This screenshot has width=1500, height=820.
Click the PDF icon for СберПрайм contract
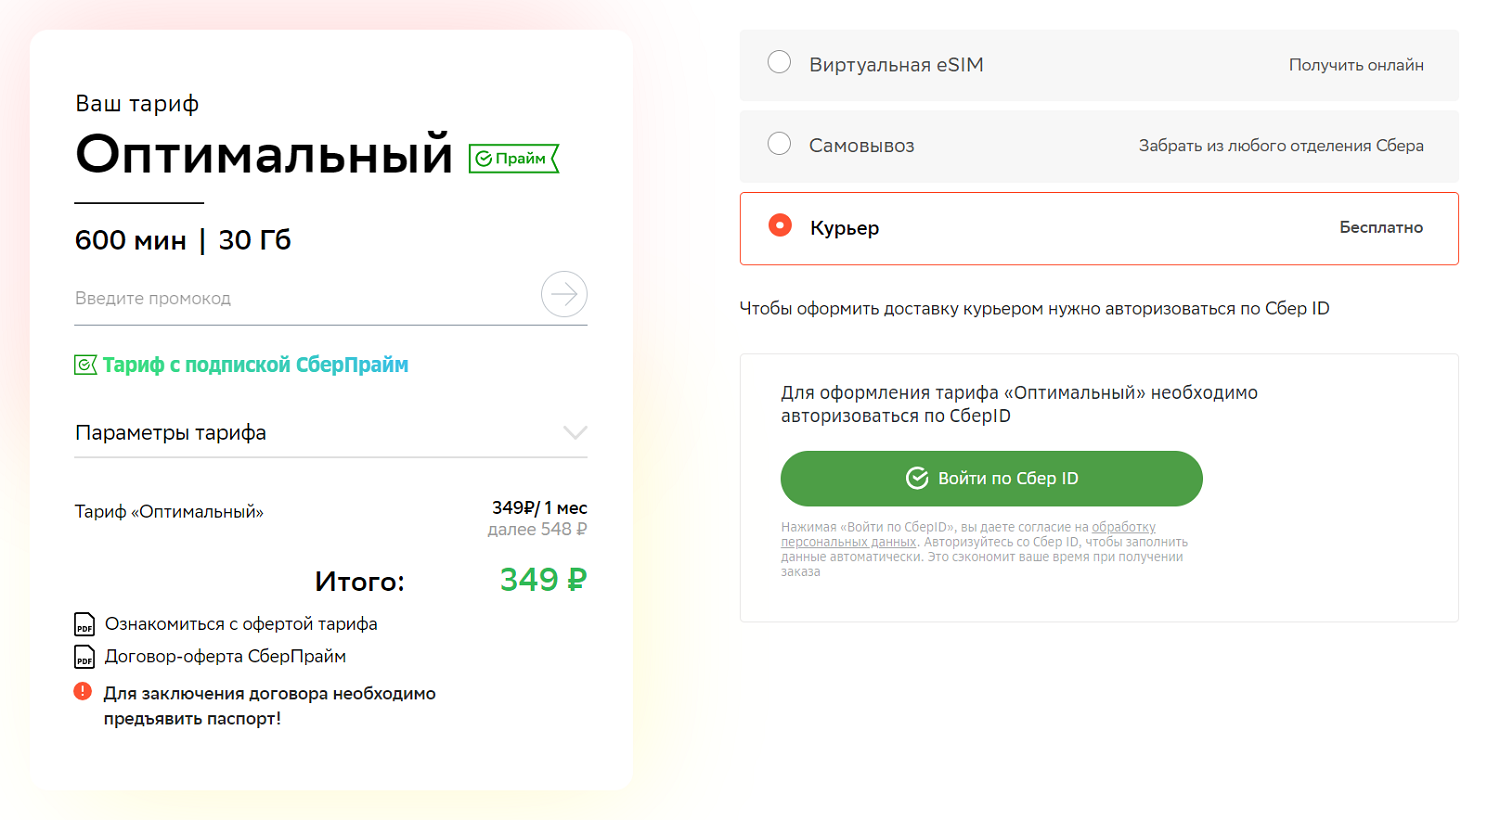[85, 657]
